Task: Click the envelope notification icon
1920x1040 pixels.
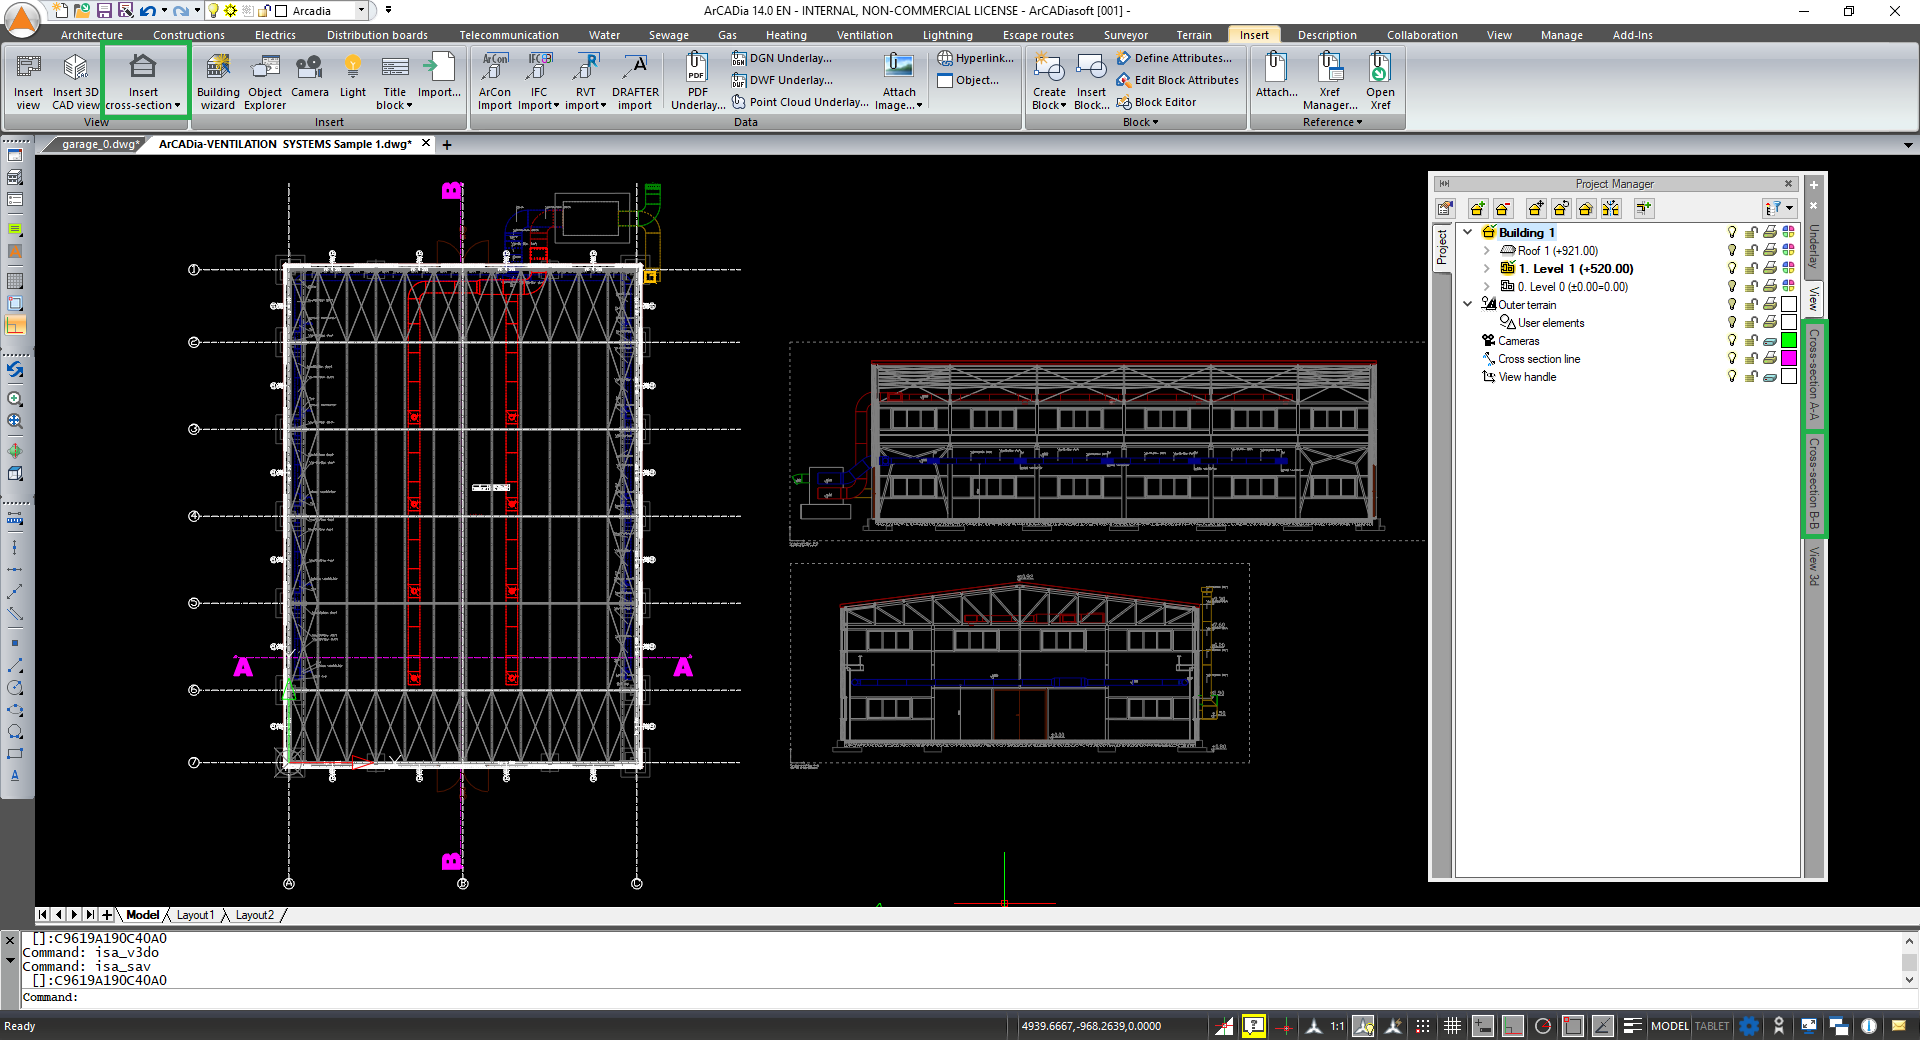Action: 1899,1026
